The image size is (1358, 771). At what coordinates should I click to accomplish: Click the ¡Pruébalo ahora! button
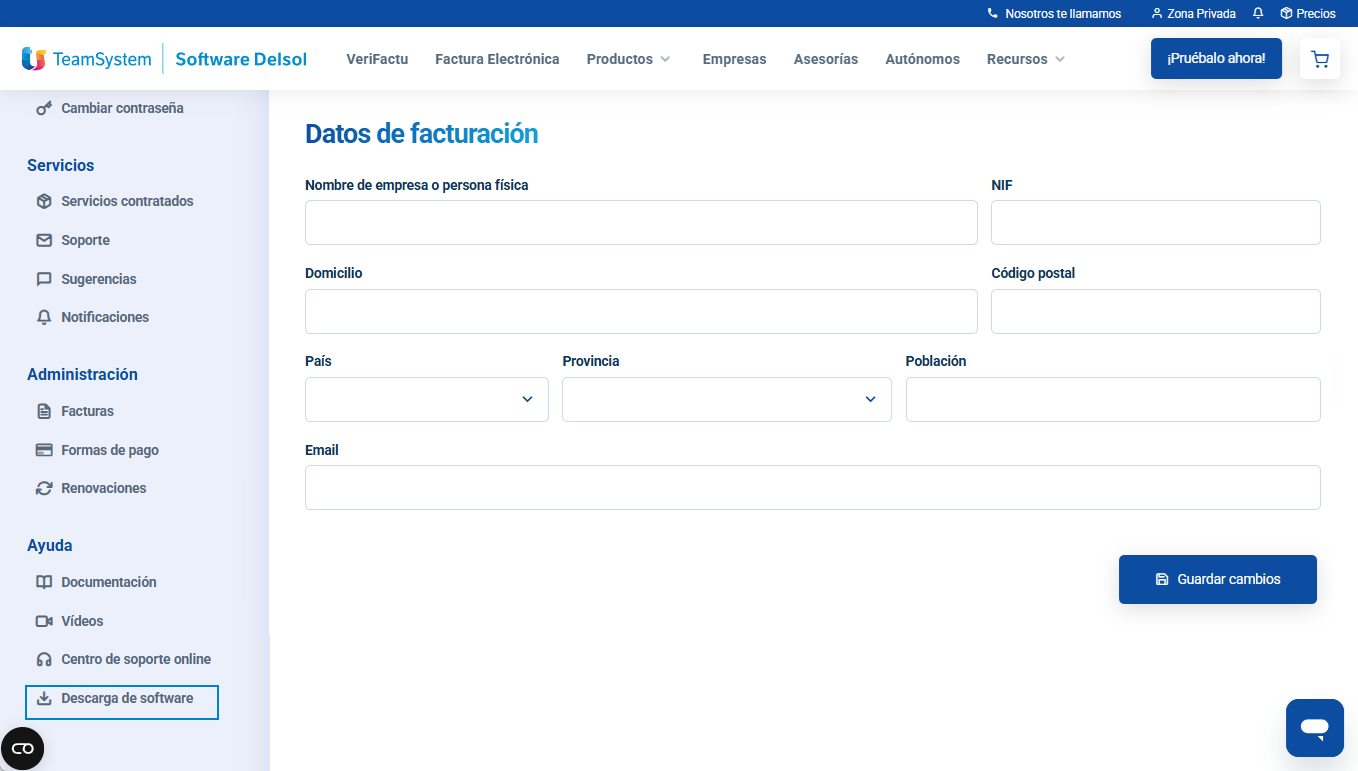coord(1216,58)
